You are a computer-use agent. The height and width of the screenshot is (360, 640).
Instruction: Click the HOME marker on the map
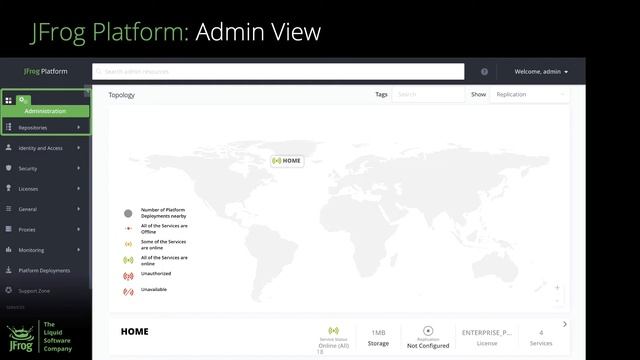point(287,161)
